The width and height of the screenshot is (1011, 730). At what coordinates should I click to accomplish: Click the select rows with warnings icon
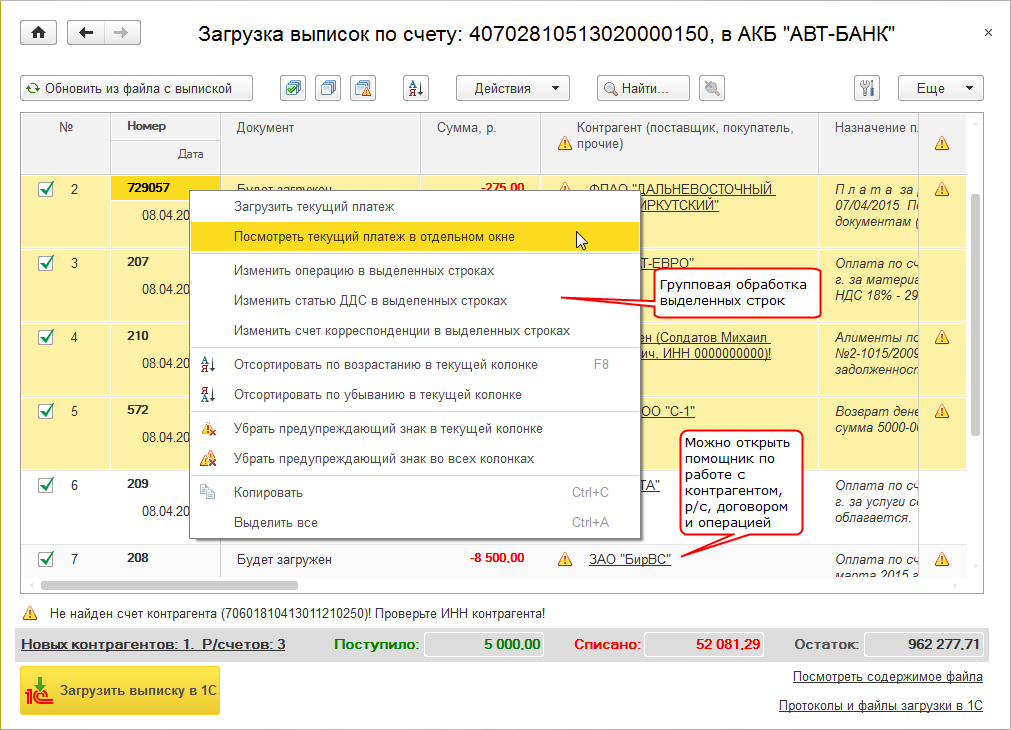[363, 88]
